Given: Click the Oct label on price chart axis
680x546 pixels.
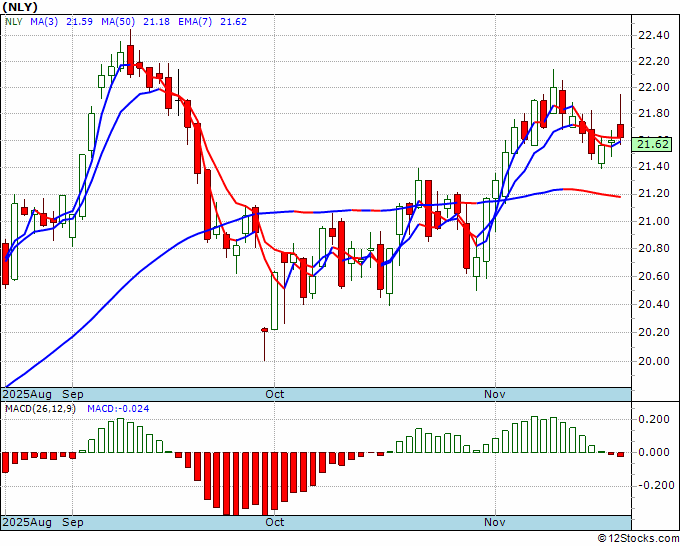Looking at the screenshot, I should [275, 394].
